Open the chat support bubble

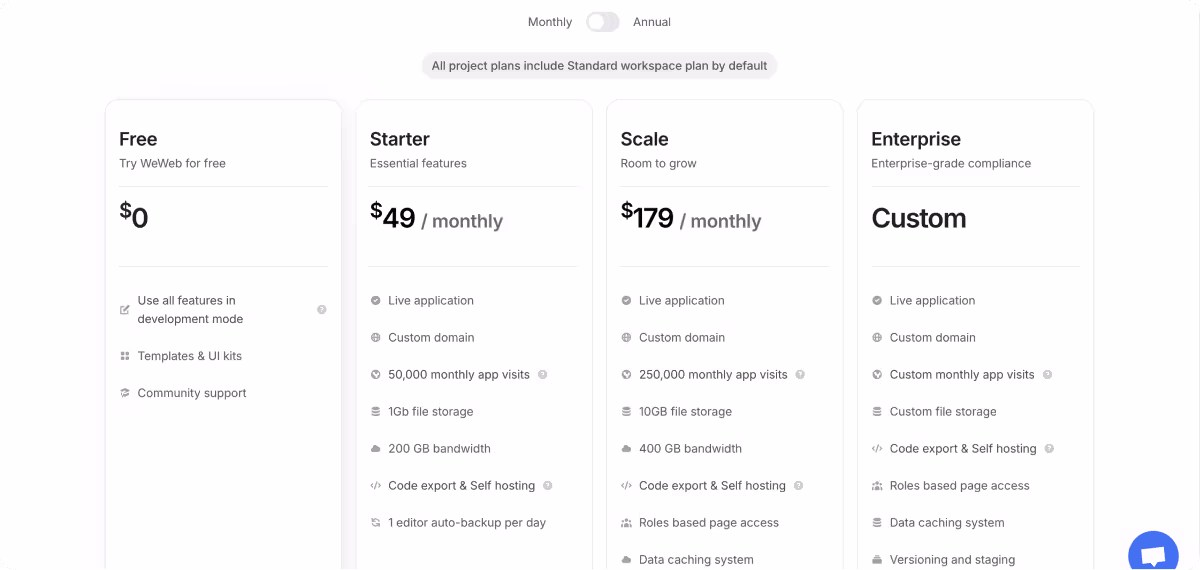point(1153,555)
